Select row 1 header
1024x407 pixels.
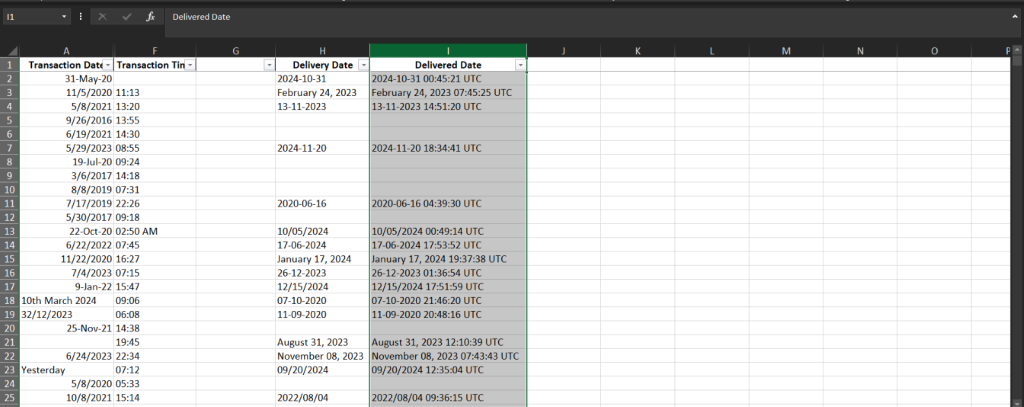10,65
